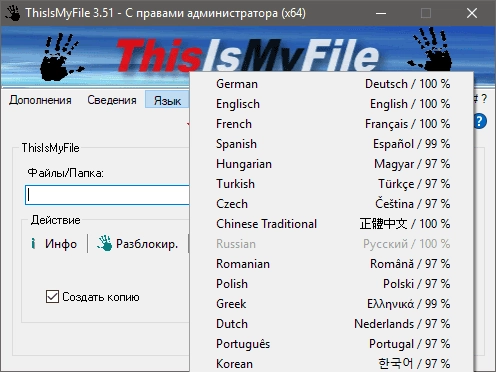
Task: Select Chinese Traditional language
Action: click(332, 224)
